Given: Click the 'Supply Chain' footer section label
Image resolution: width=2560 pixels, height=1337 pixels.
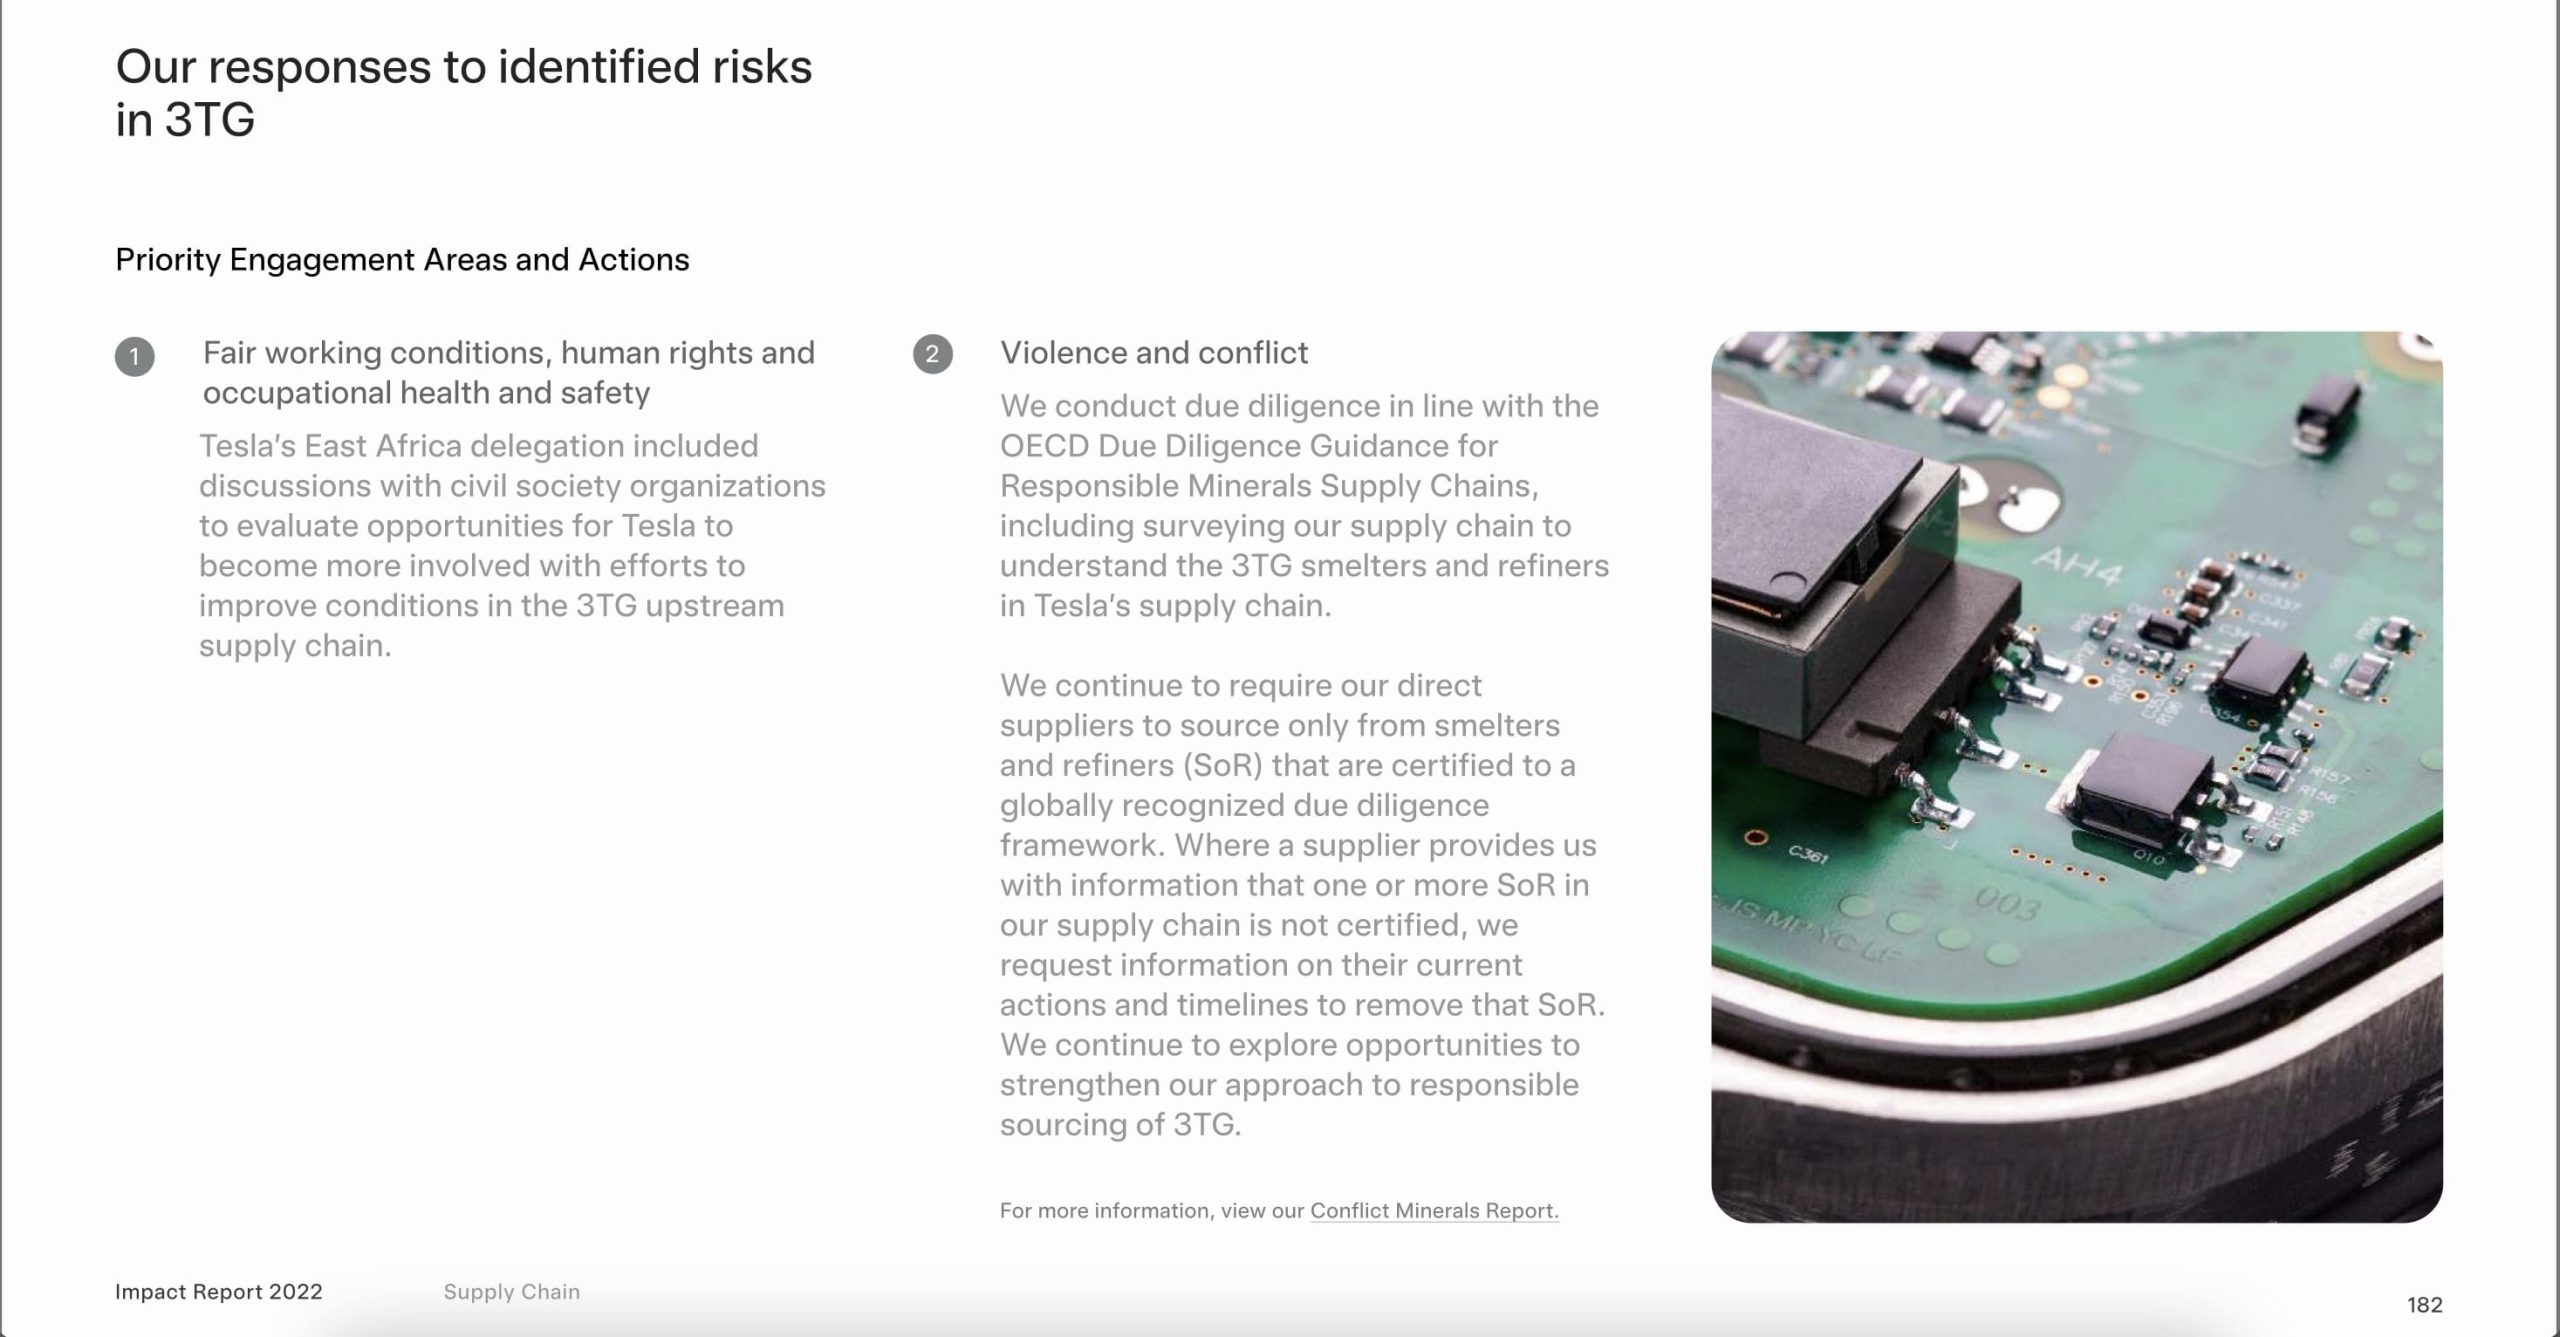Looking at the screenshot, I should click(x=511, y=1291).
